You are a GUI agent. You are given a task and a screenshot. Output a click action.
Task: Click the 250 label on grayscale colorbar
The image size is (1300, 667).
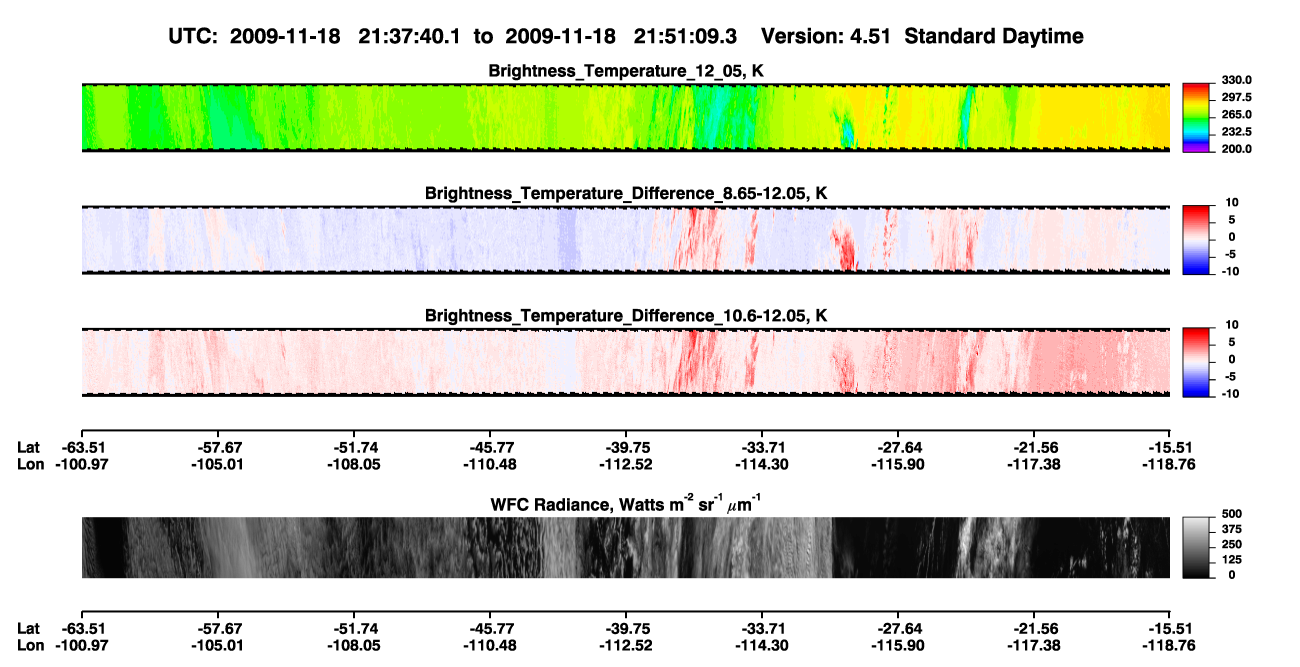click(x=1232, y=544)
